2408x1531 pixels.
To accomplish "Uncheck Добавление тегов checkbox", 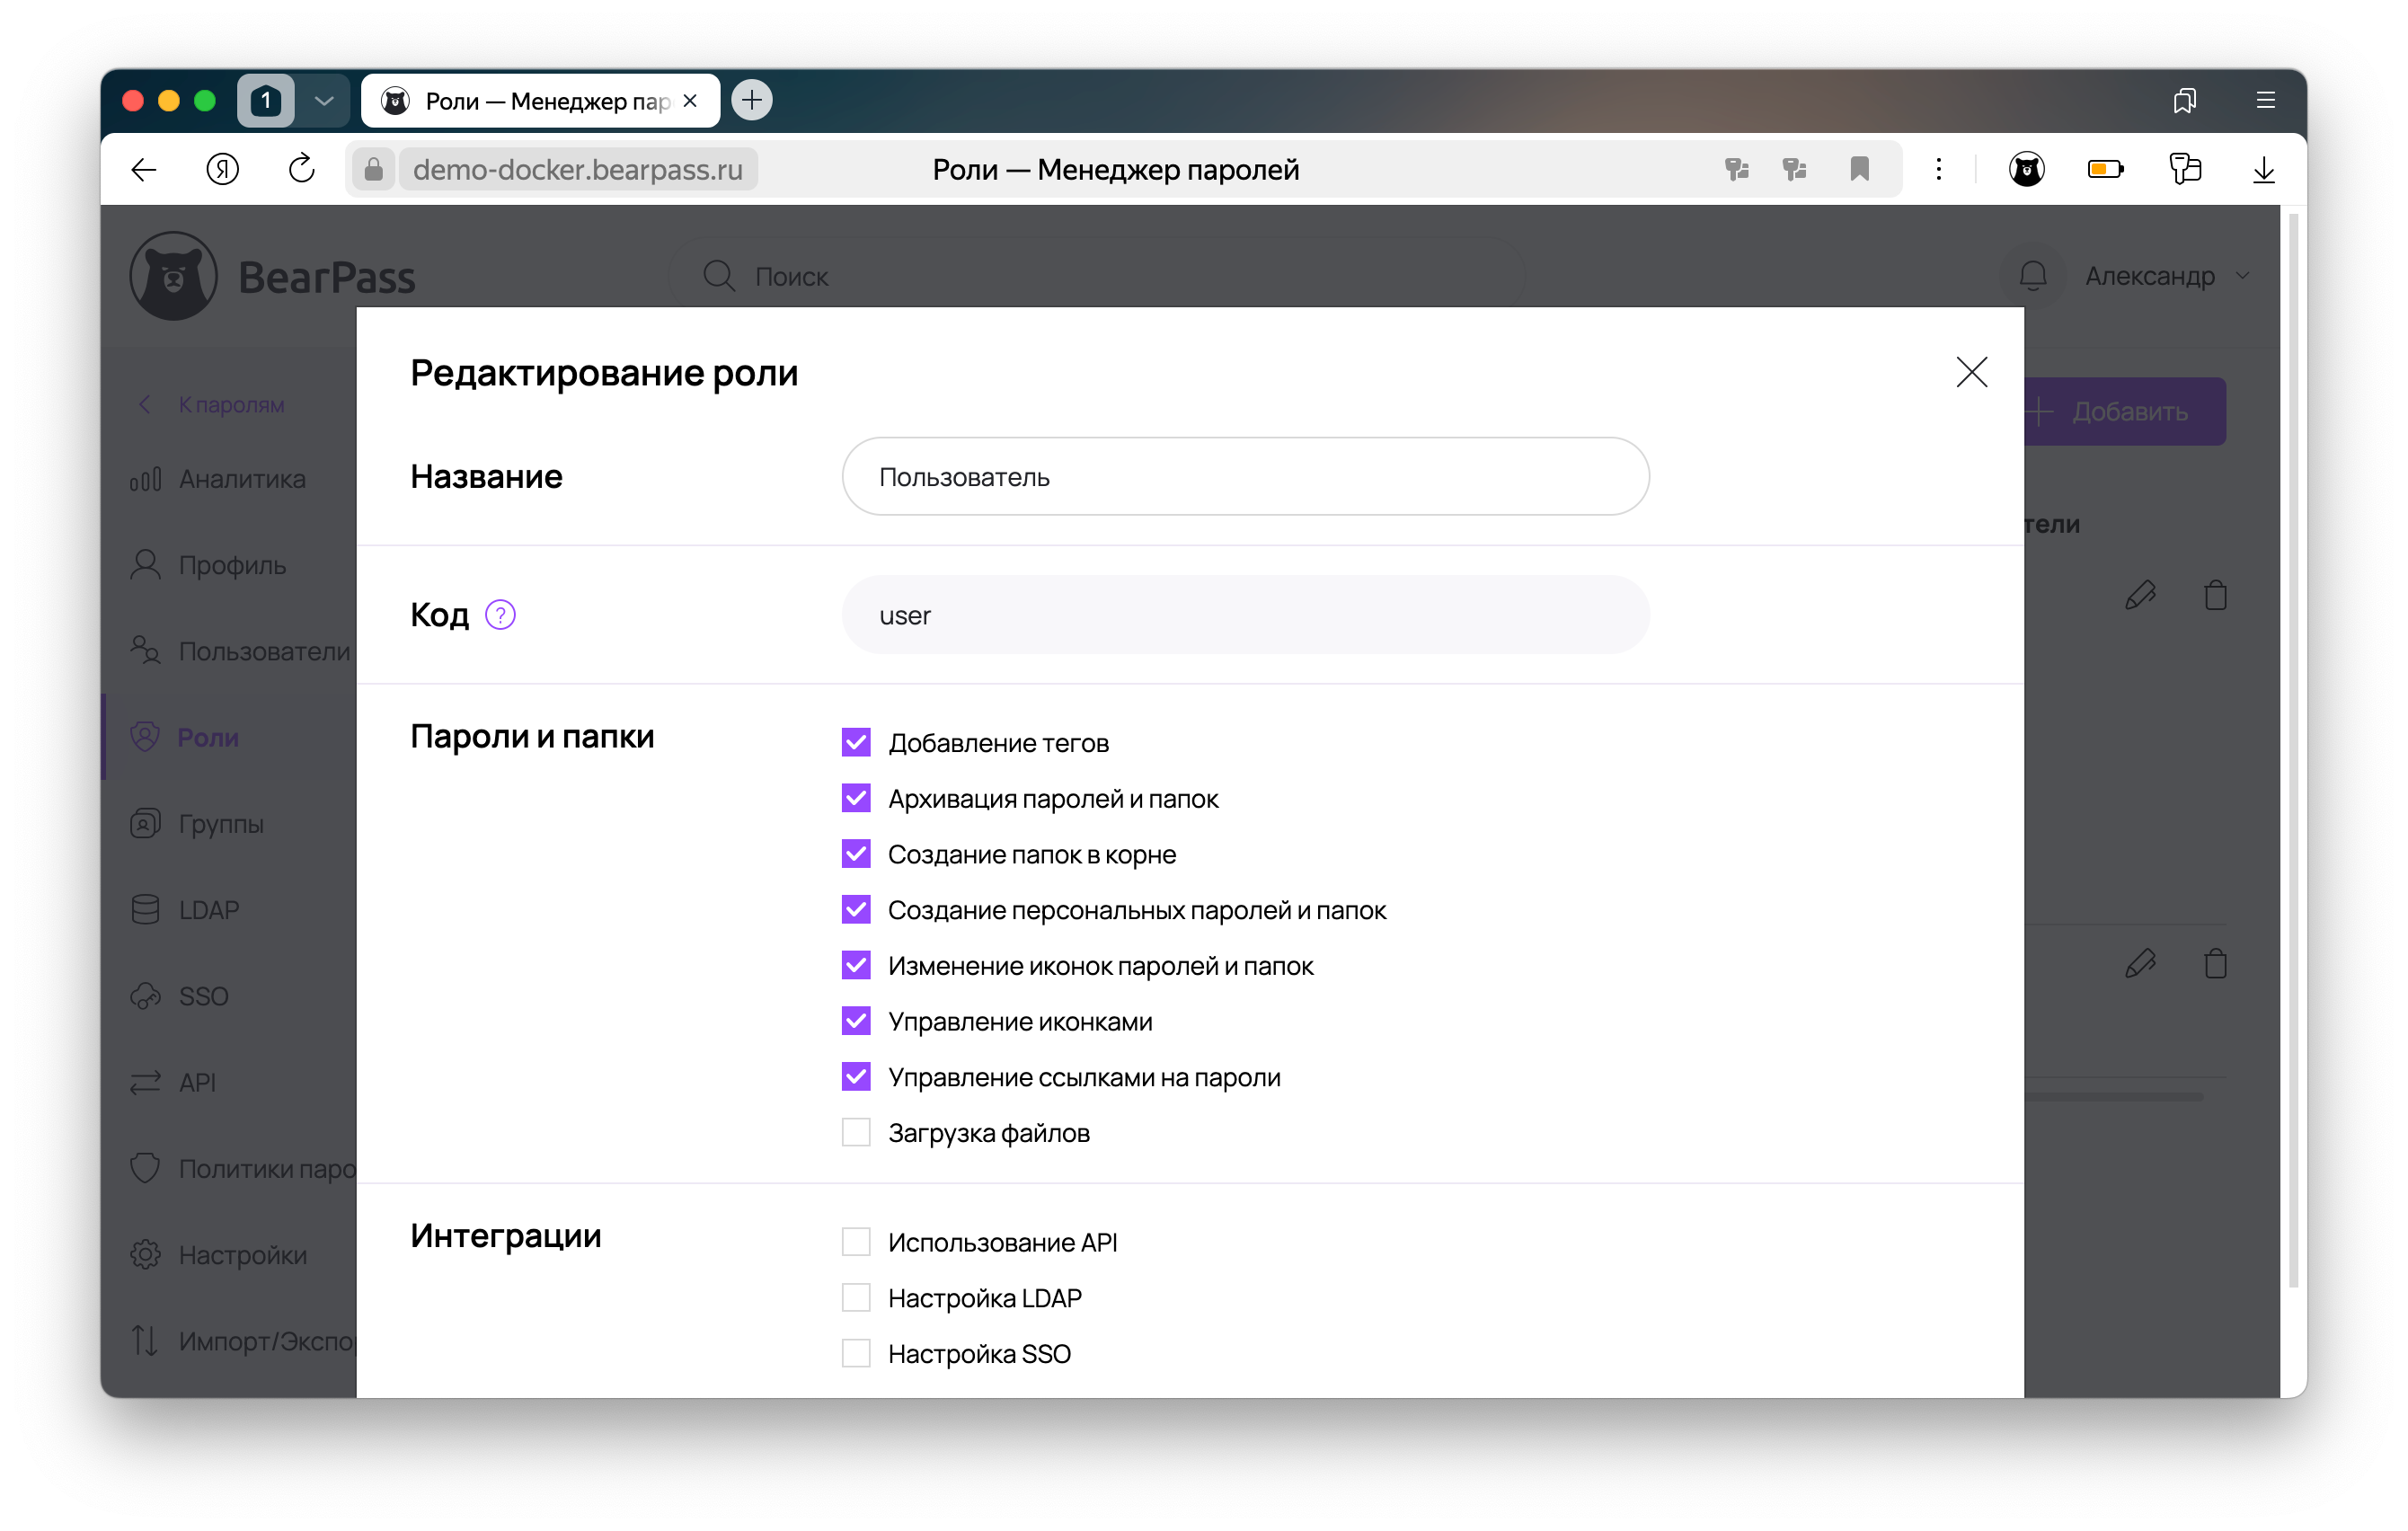I will (856, 742).
